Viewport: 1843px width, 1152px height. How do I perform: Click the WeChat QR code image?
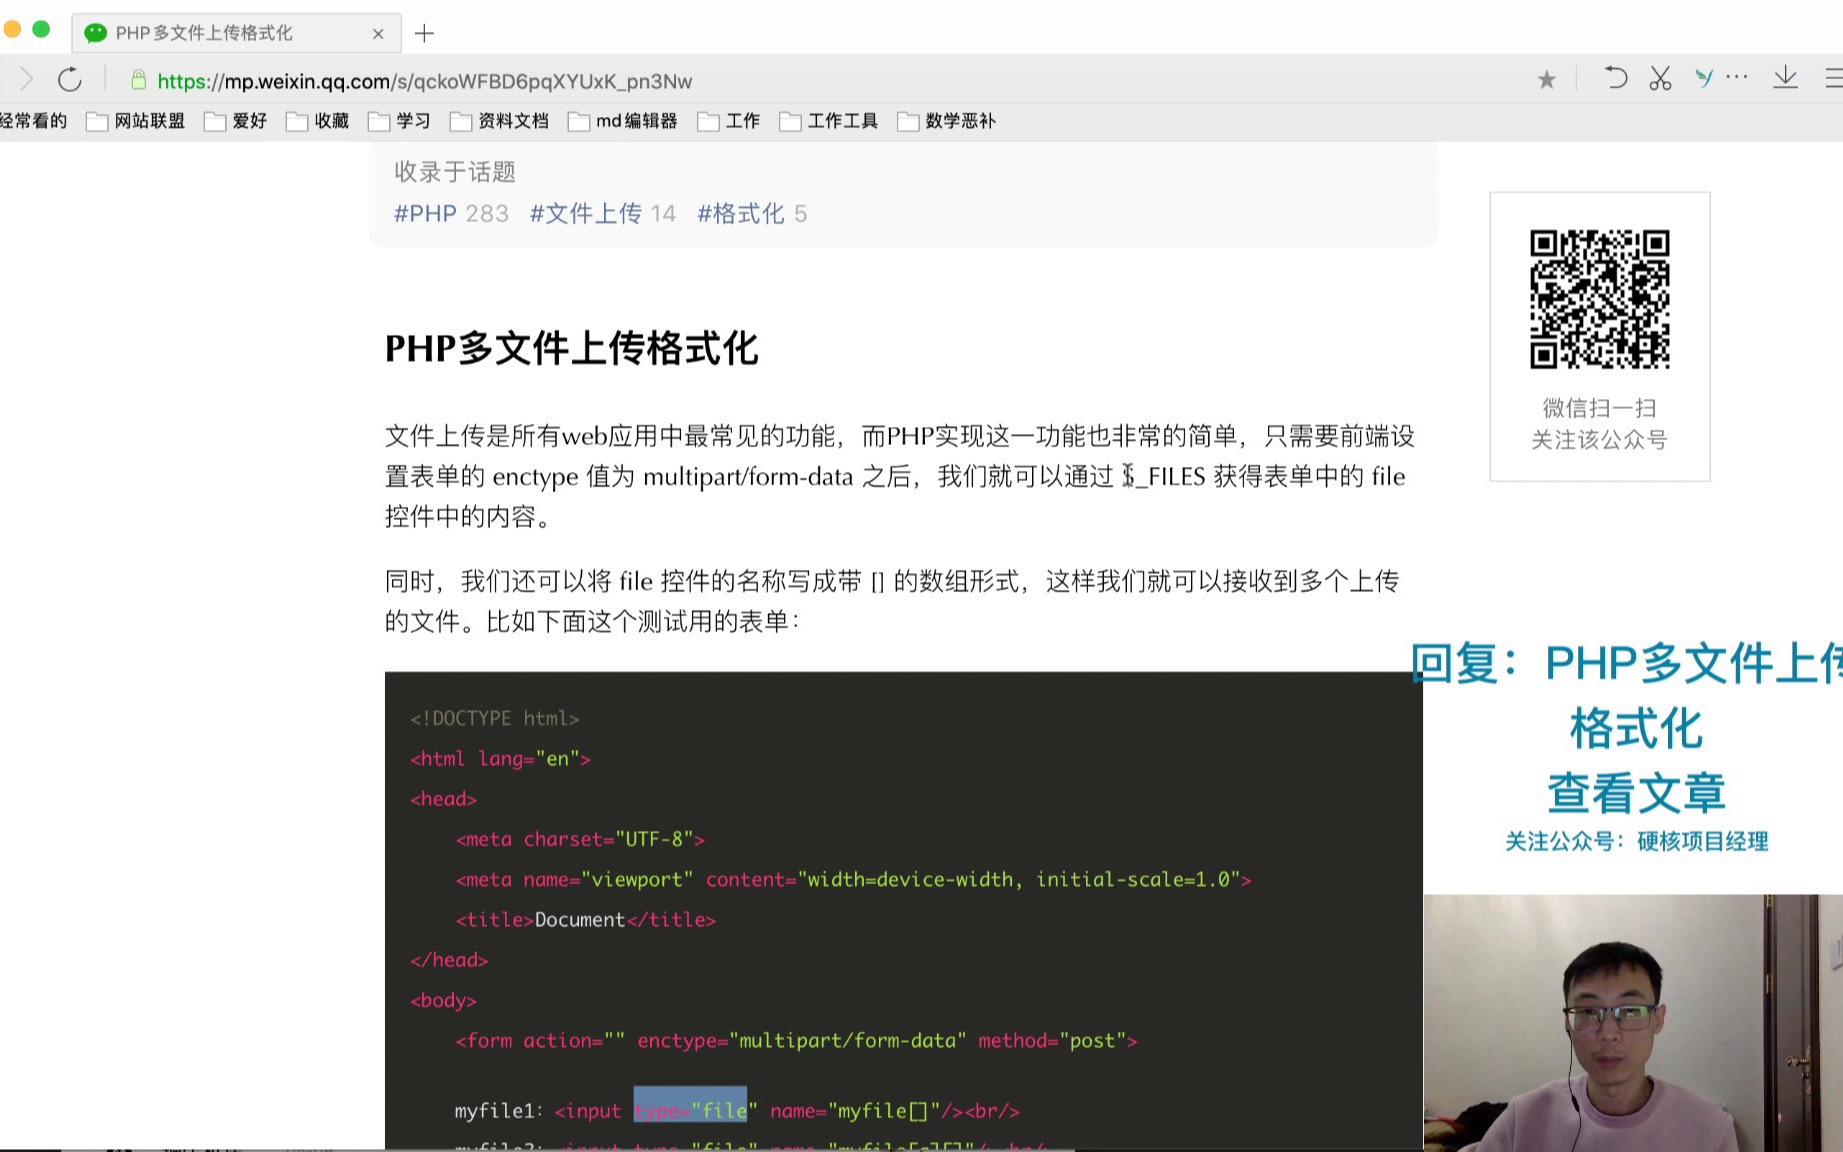(1599, 299)
